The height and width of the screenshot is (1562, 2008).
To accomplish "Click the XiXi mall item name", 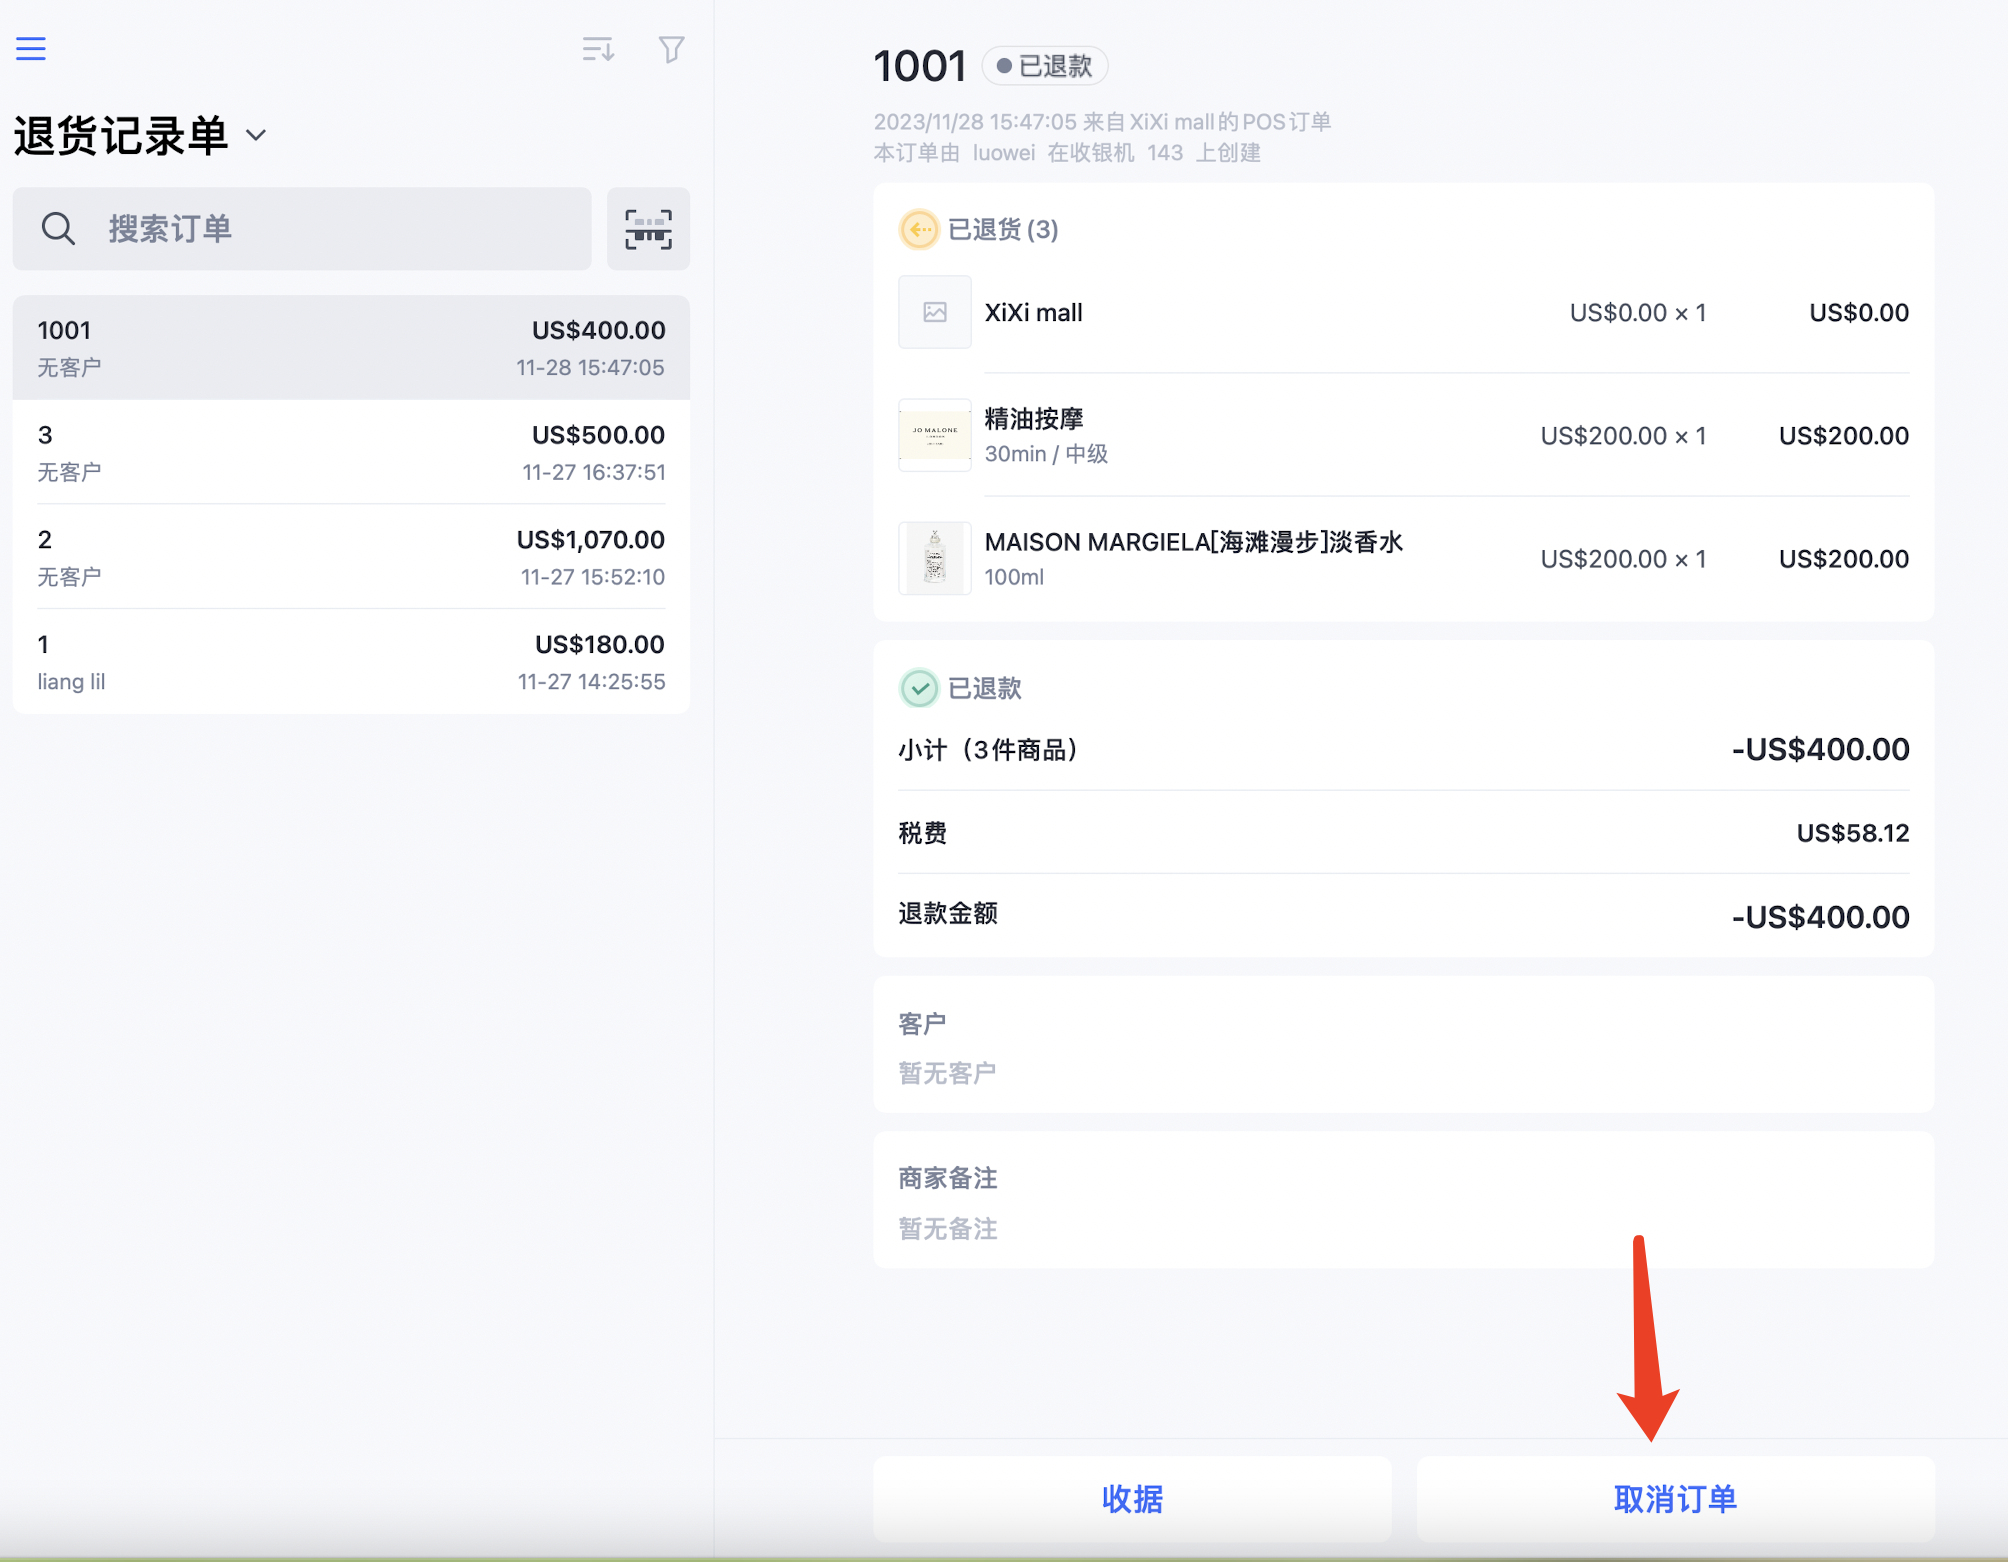I will click(1033, 313).
